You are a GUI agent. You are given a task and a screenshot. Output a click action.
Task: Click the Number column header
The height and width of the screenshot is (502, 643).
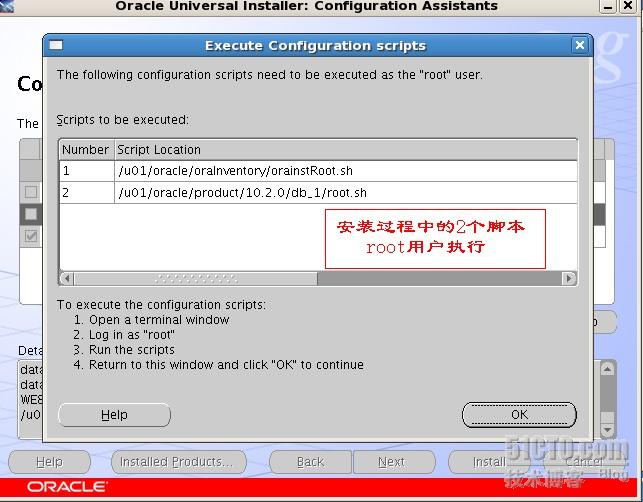pos(86,150)
